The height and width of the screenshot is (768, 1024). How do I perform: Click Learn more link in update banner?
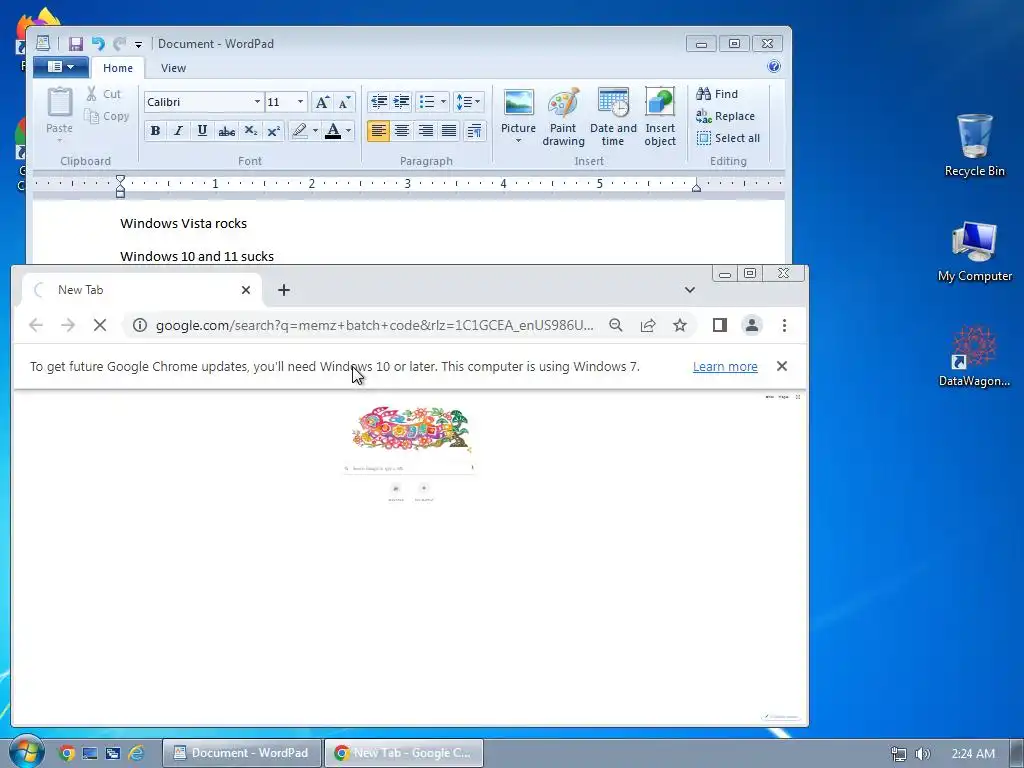point(725,366)
